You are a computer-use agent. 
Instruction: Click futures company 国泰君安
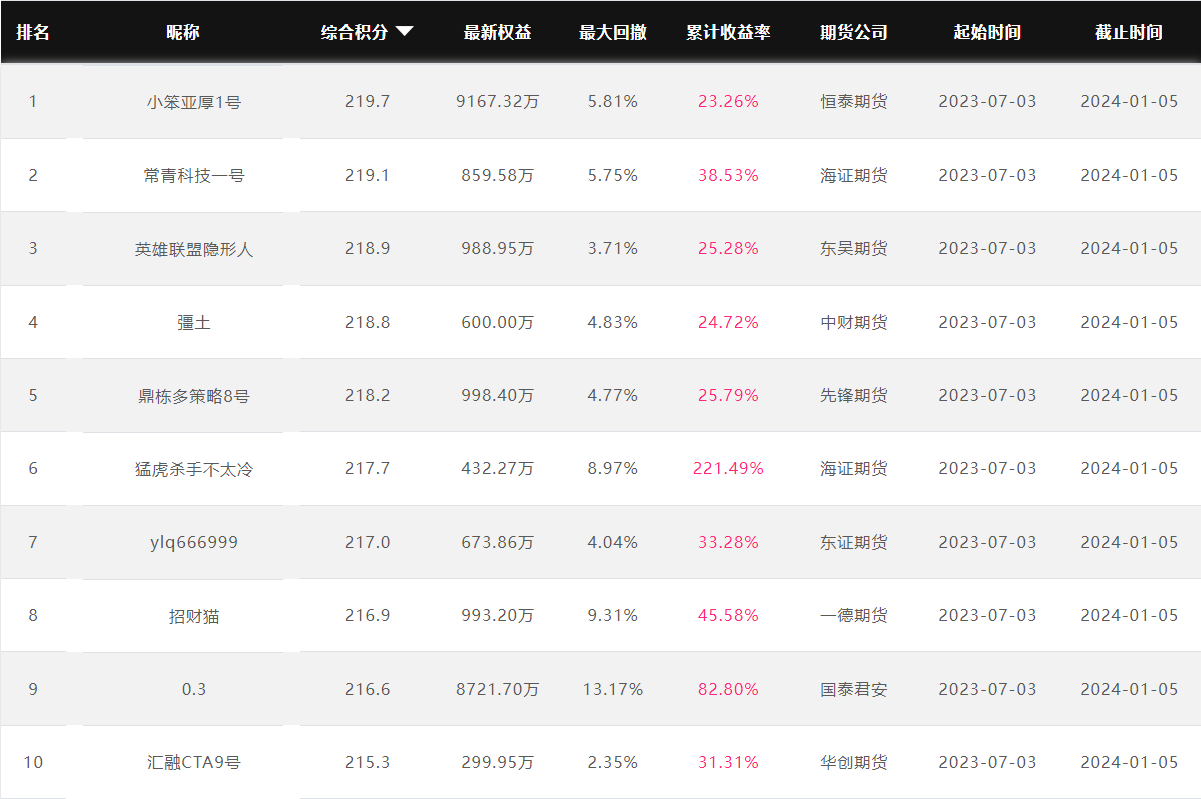tap(854, 689)
